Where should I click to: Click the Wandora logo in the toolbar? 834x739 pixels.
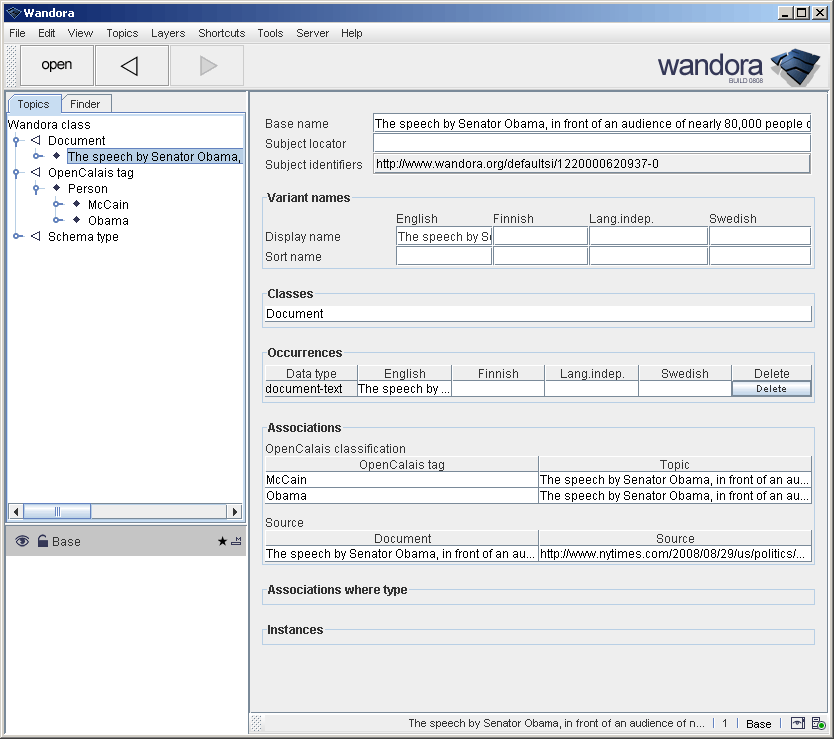pyautogui.click(x=738, y=66)
